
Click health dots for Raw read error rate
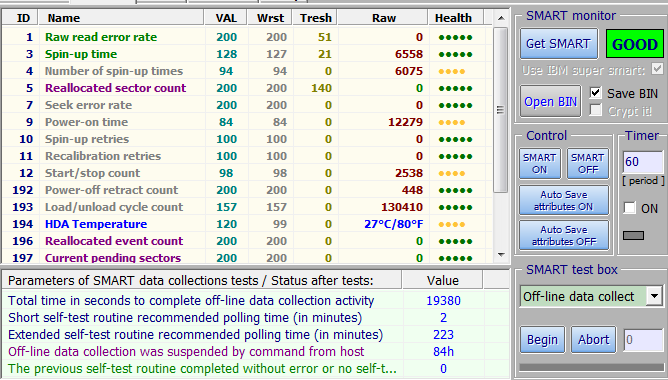tap(455, 37)
